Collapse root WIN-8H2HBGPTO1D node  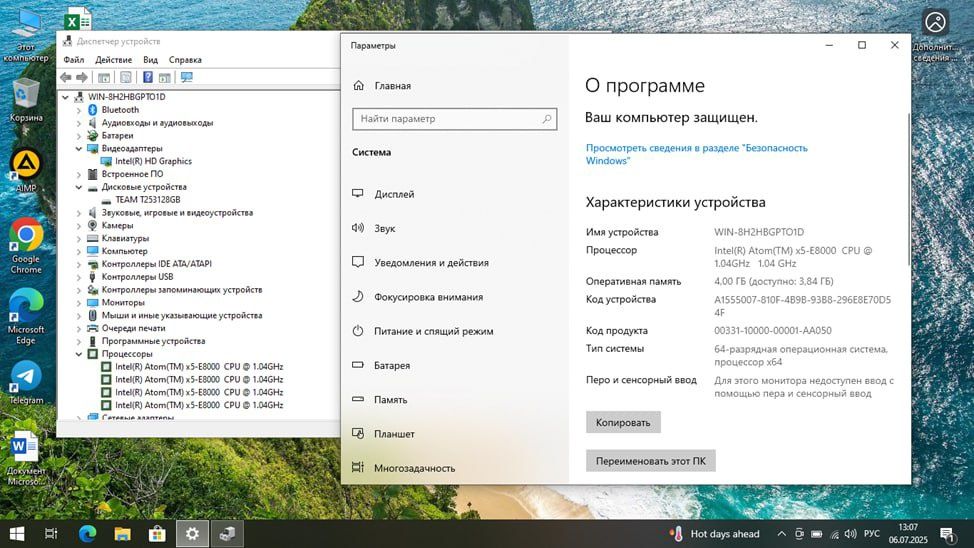point(65,97)
